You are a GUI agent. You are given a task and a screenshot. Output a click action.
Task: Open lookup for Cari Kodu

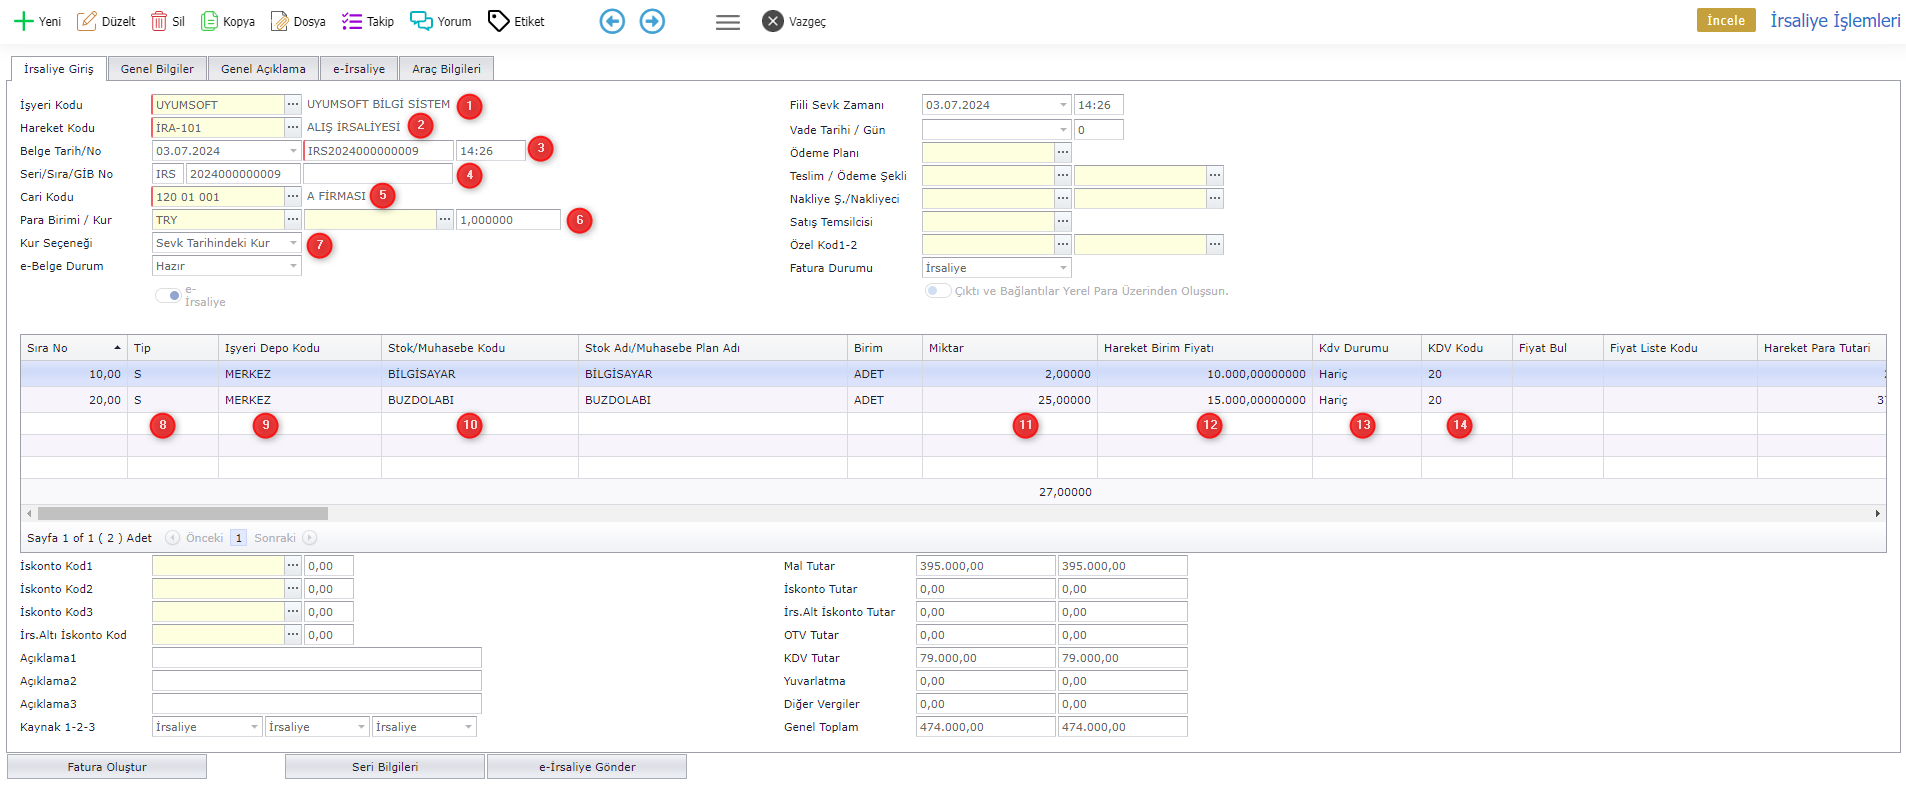(x=293, y=196)
